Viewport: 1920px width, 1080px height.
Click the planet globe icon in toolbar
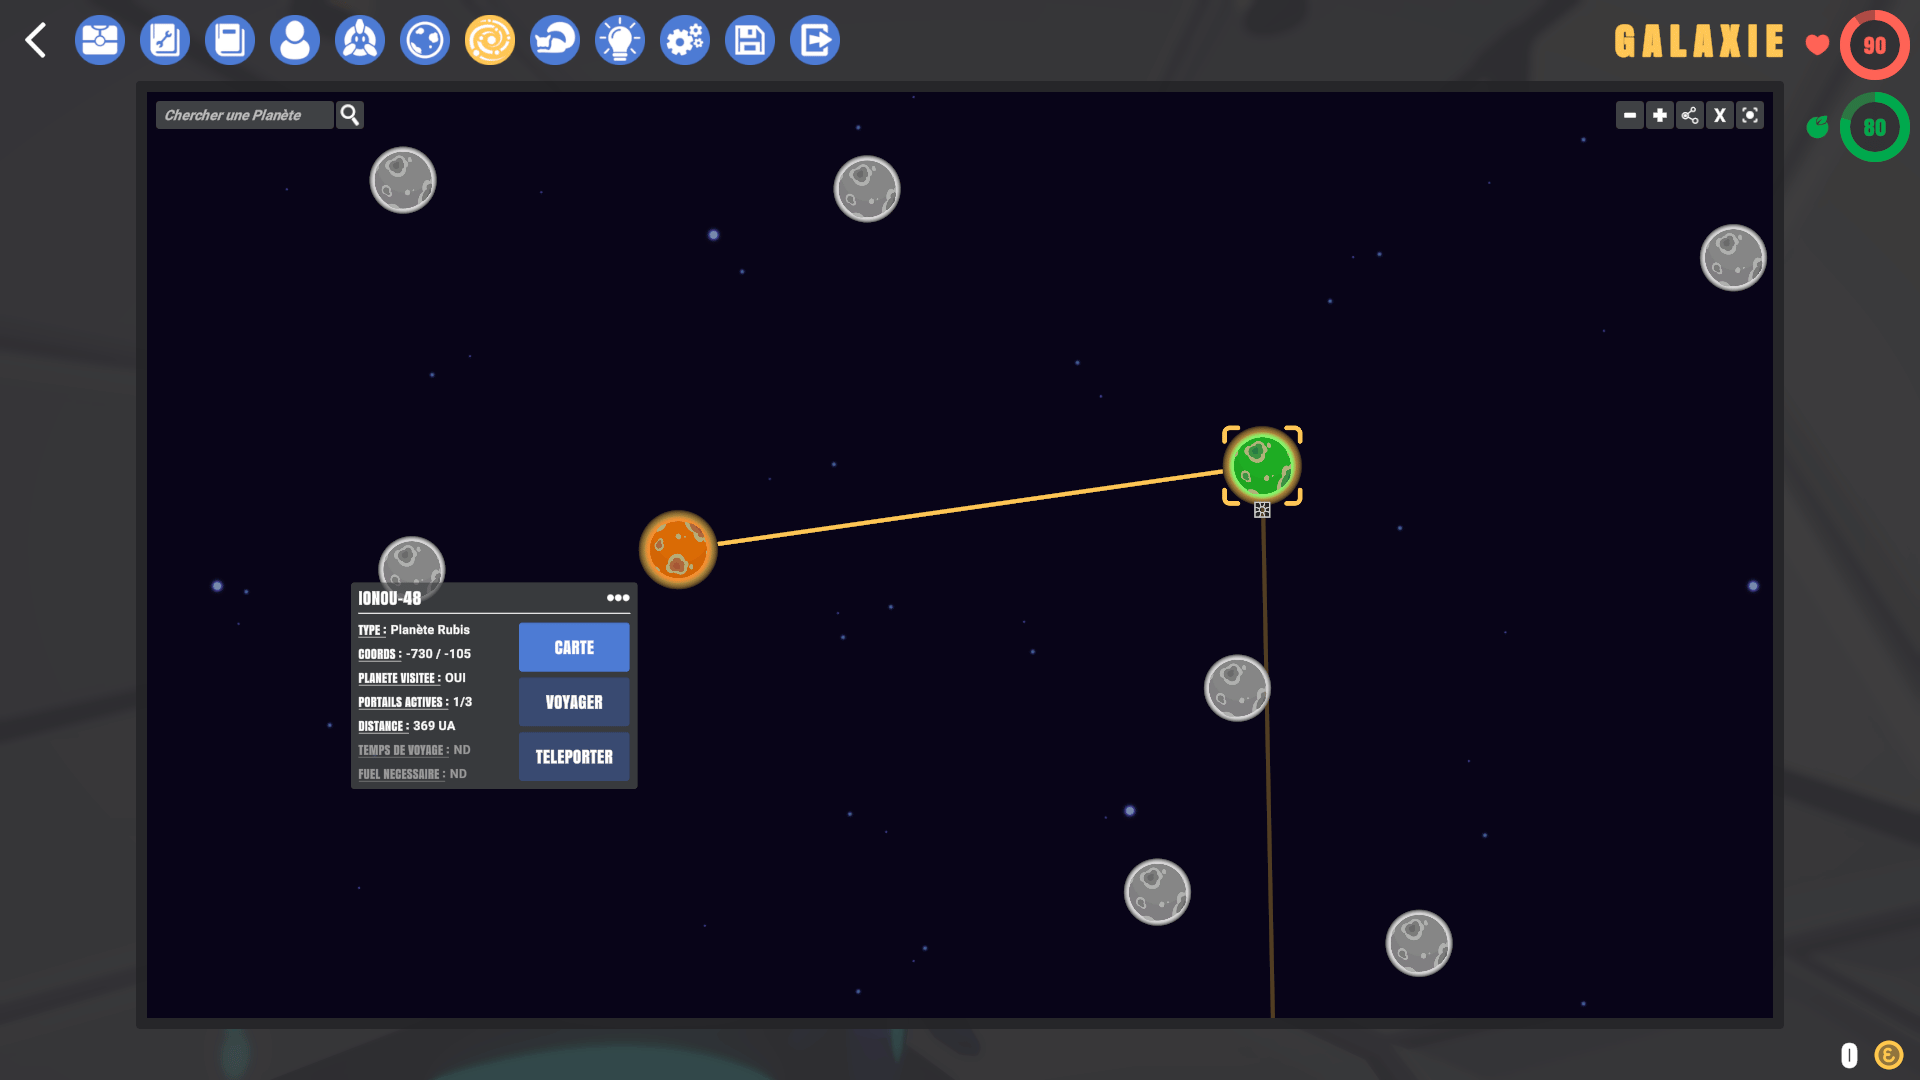[425, 41]
